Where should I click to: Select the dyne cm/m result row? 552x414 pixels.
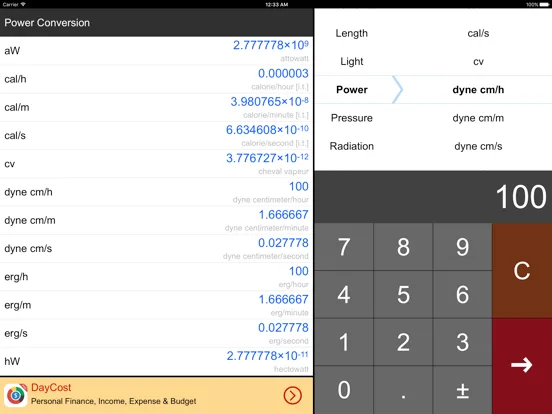(x=156, y=220)
